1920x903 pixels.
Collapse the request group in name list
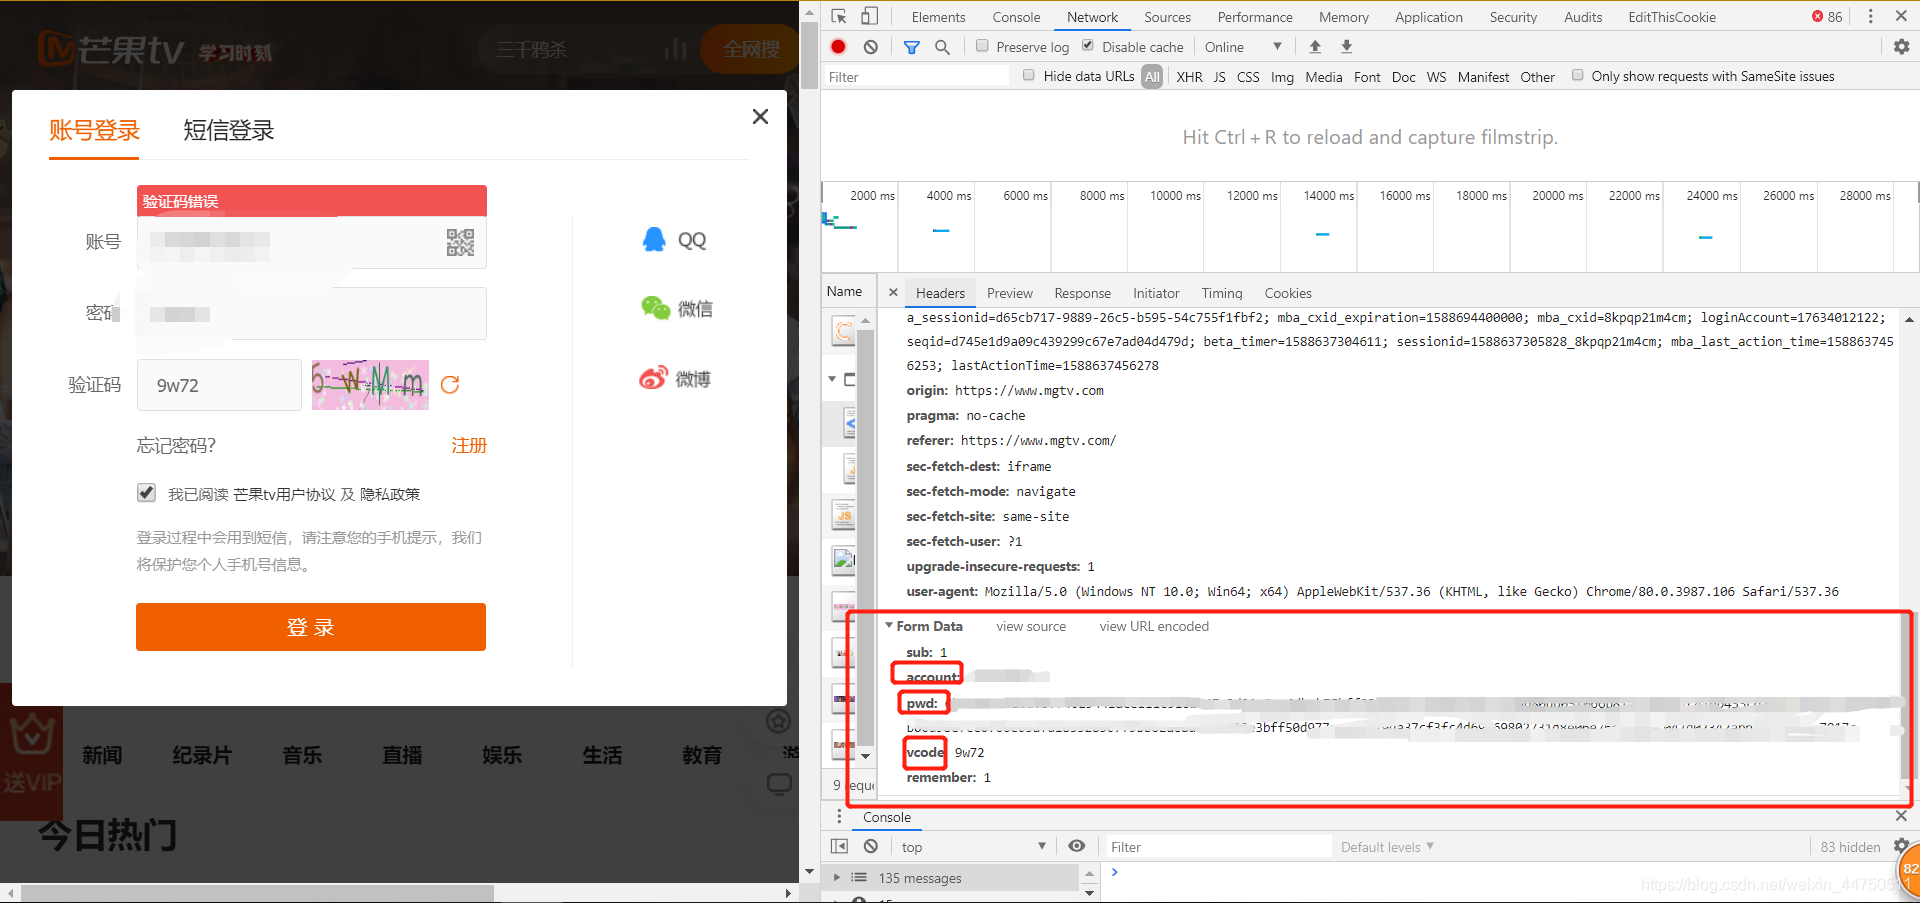click(x=832, y=379)
